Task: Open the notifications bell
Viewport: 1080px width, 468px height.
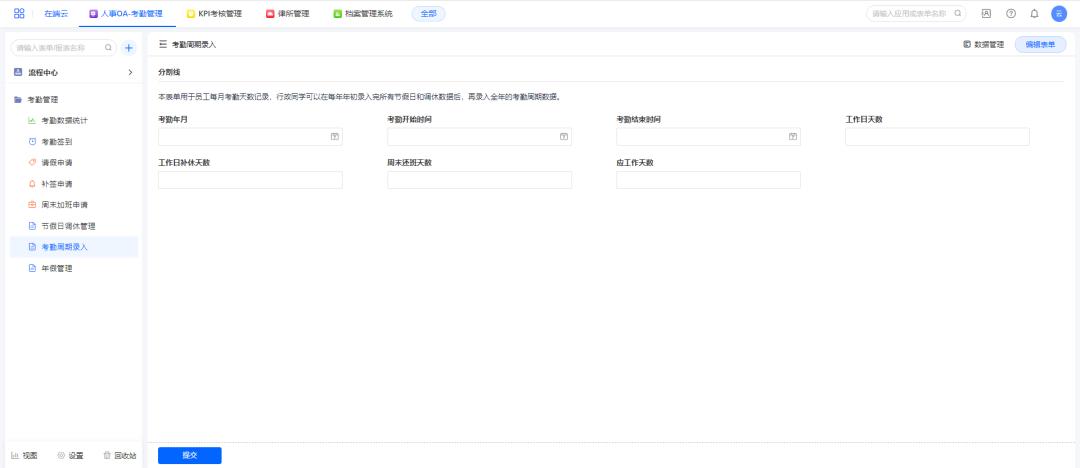Action: click(x=1034, y=13)
